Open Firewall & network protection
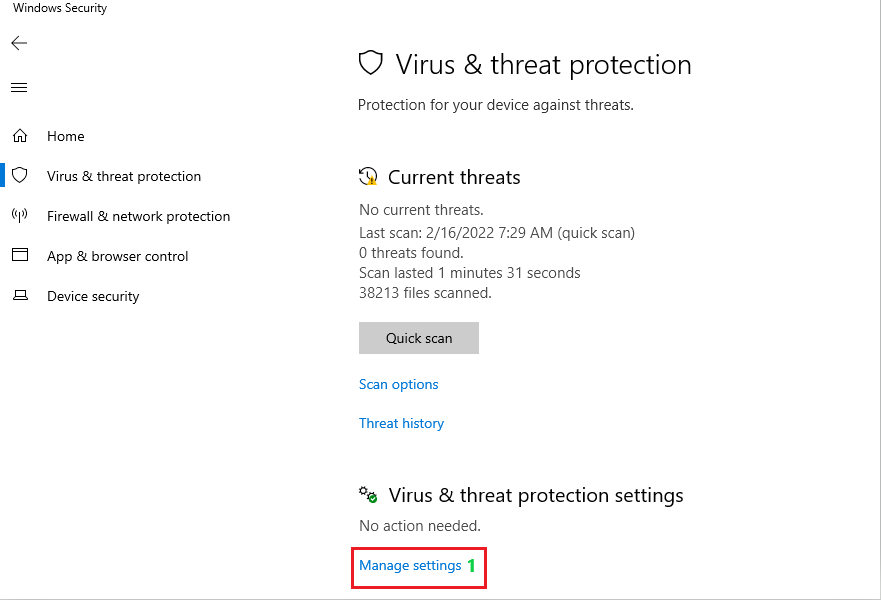The image size is (881, 600). click(139, 216)
